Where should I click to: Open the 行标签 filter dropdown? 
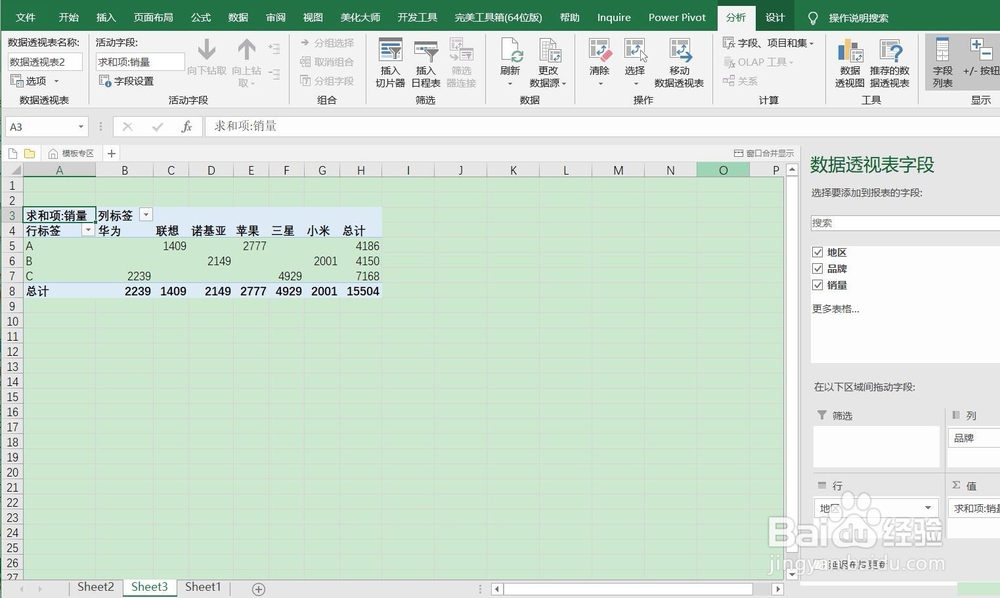(x=88, y=230)
